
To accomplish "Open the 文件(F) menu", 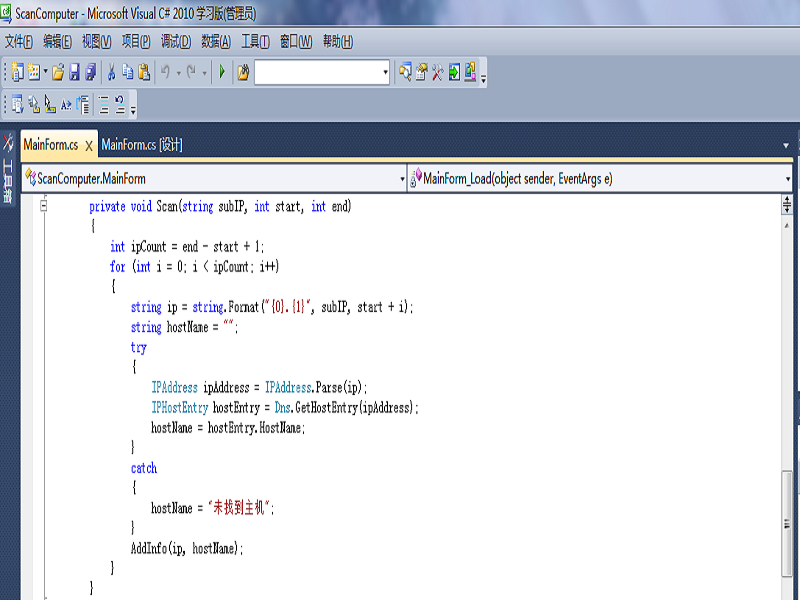I will tap(19, 41).
